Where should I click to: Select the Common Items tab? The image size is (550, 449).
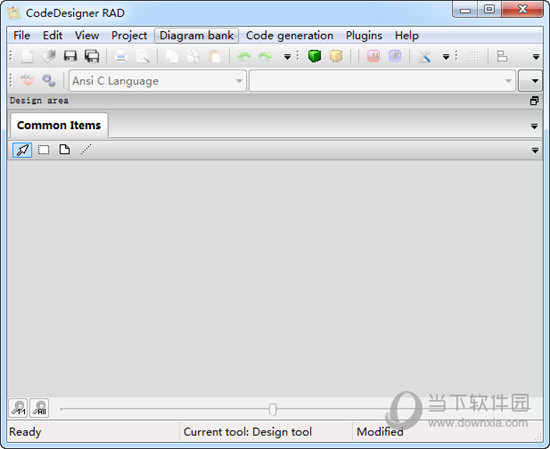59,125
